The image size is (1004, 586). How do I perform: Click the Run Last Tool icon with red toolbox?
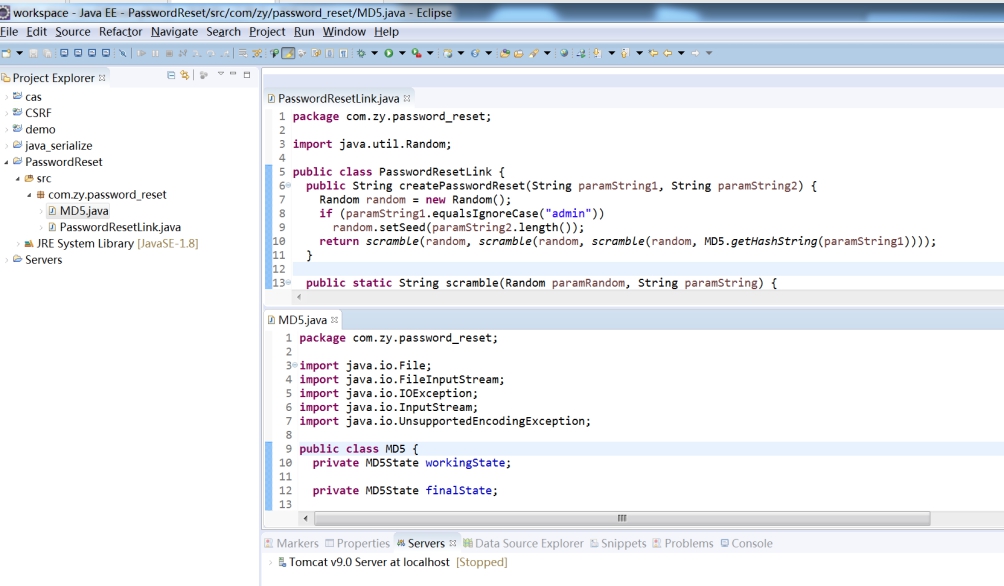tap(416, 53)
